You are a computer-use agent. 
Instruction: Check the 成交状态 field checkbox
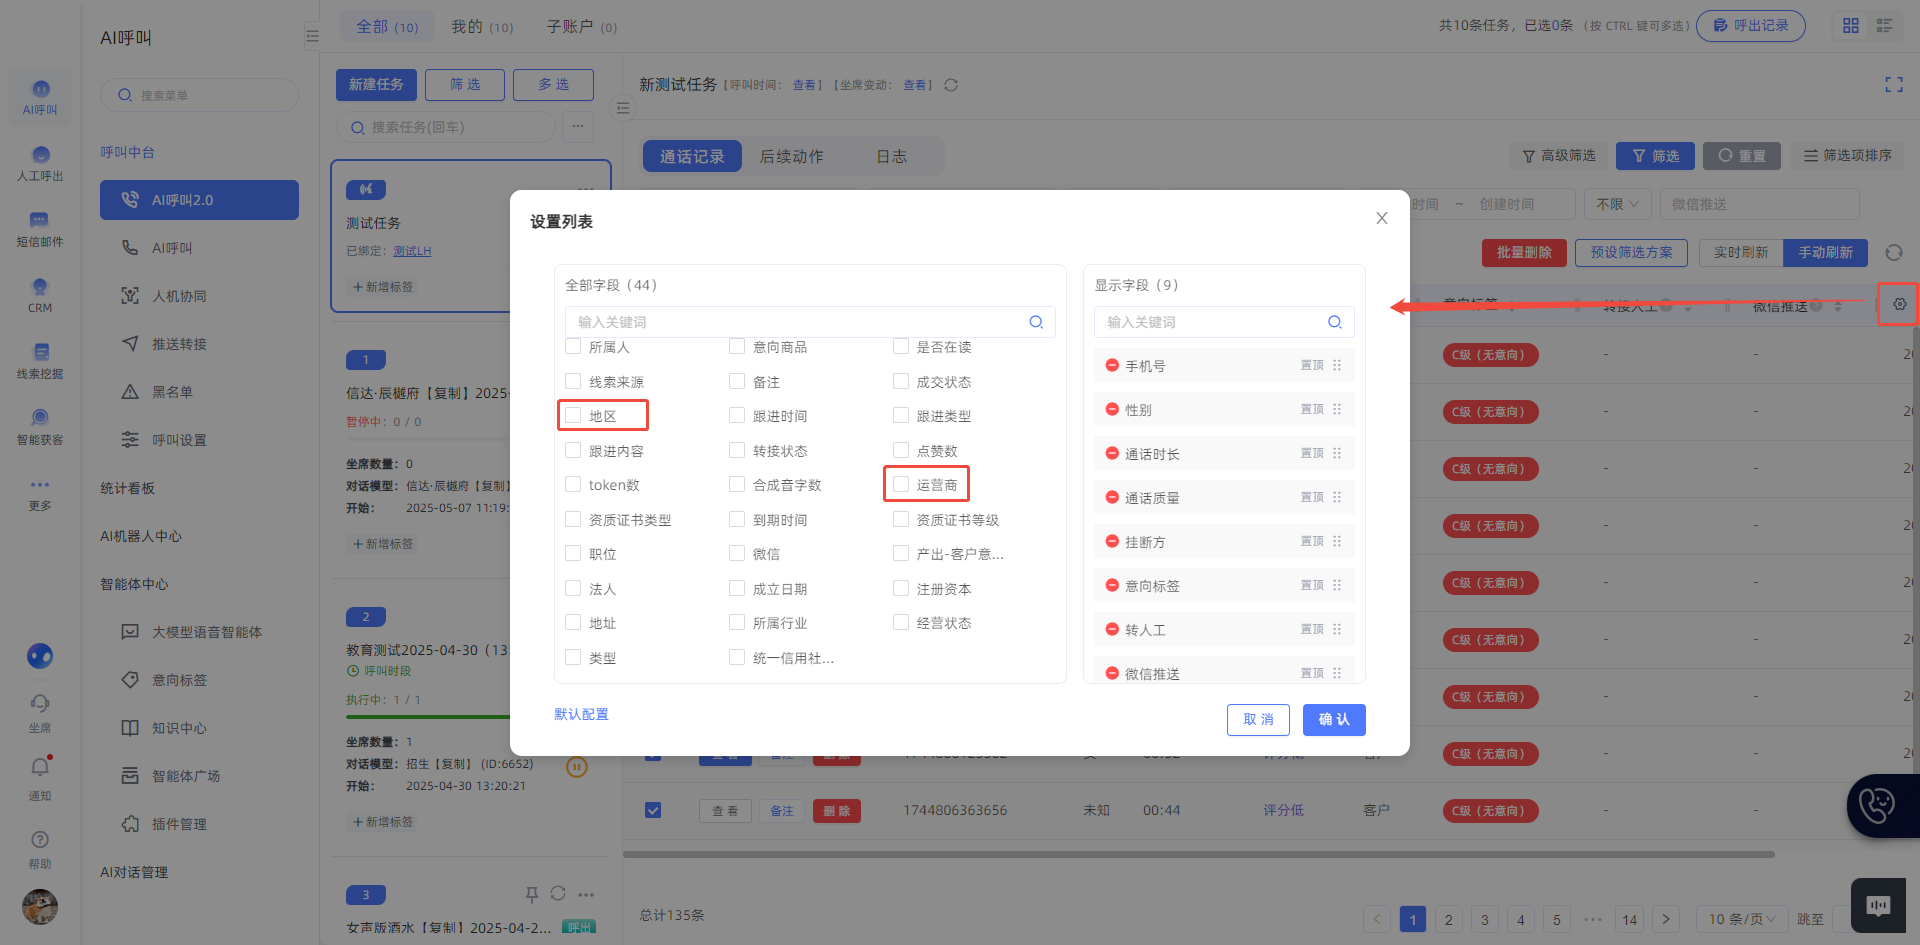click(901, 381)
